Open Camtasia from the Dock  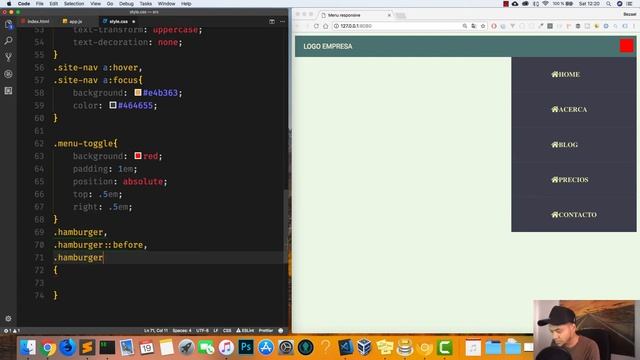[x=444, y=347]
